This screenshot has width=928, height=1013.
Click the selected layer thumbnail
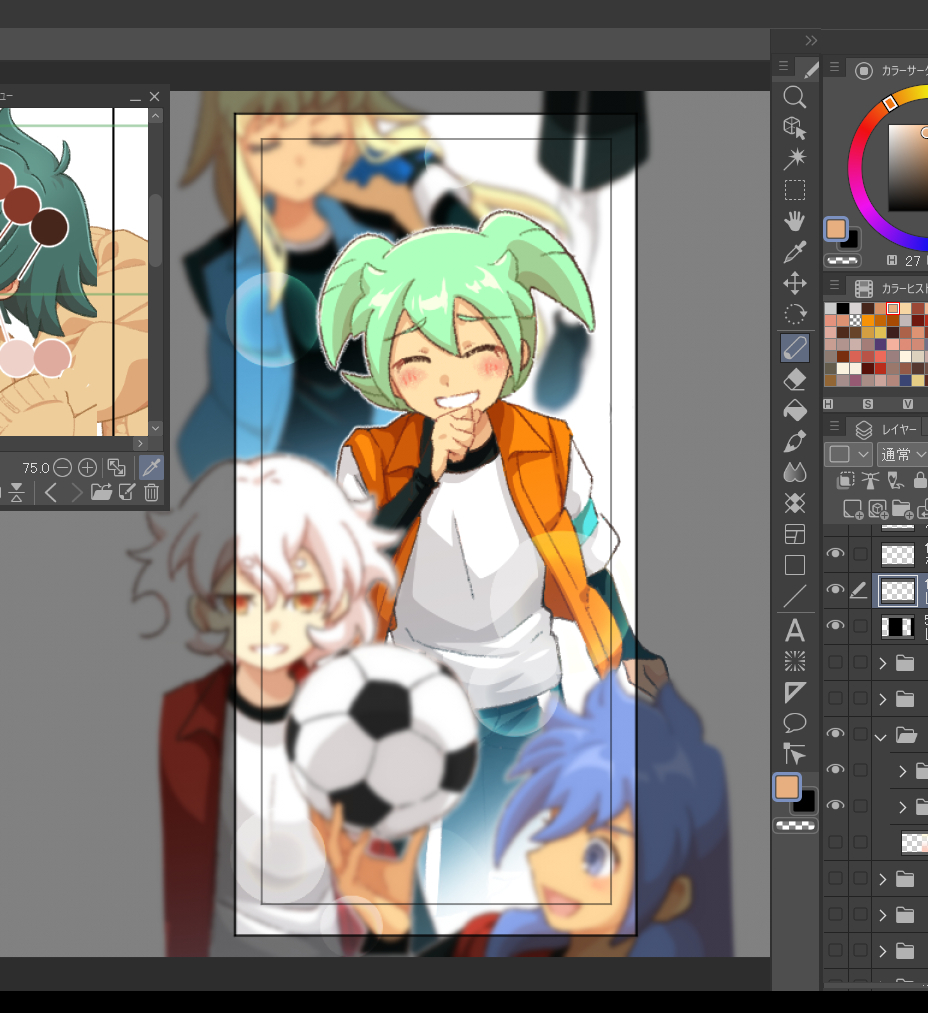898,590
